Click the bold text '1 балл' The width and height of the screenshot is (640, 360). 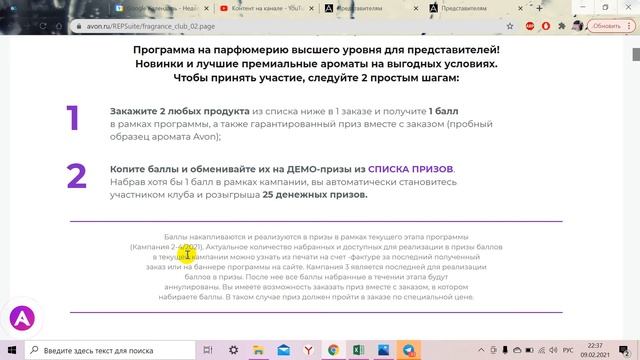pyautogui.click(x=443, y=111)
